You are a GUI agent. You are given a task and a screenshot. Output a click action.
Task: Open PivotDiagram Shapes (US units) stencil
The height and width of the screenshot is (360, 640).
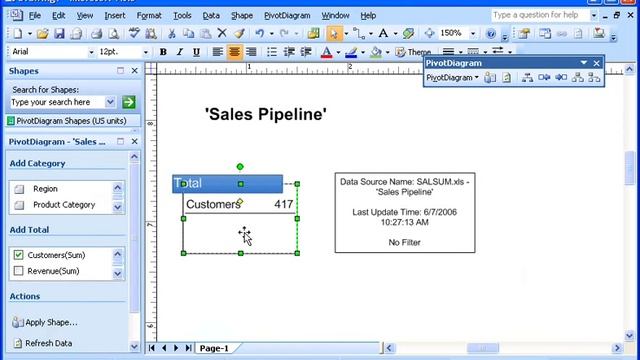click(71, 121)
